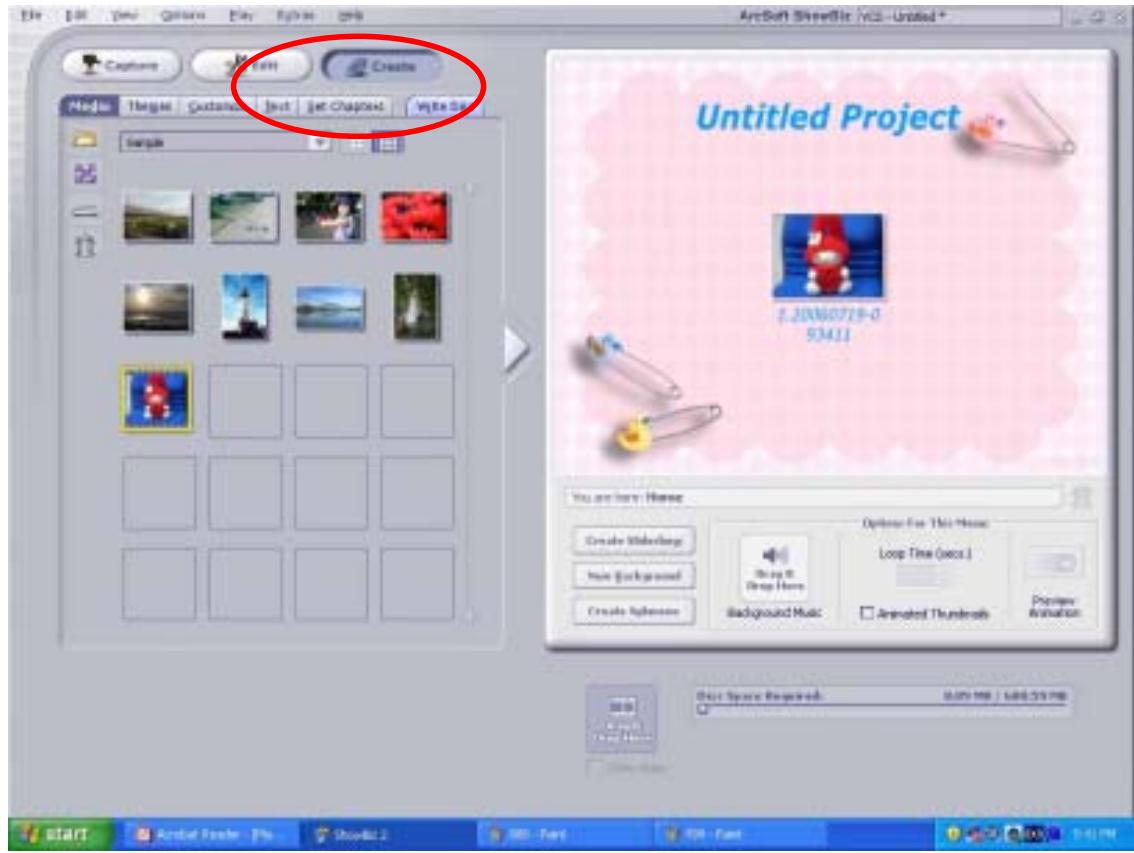
Task: Click the folder icon in the media sidebar
Action: 84,142
